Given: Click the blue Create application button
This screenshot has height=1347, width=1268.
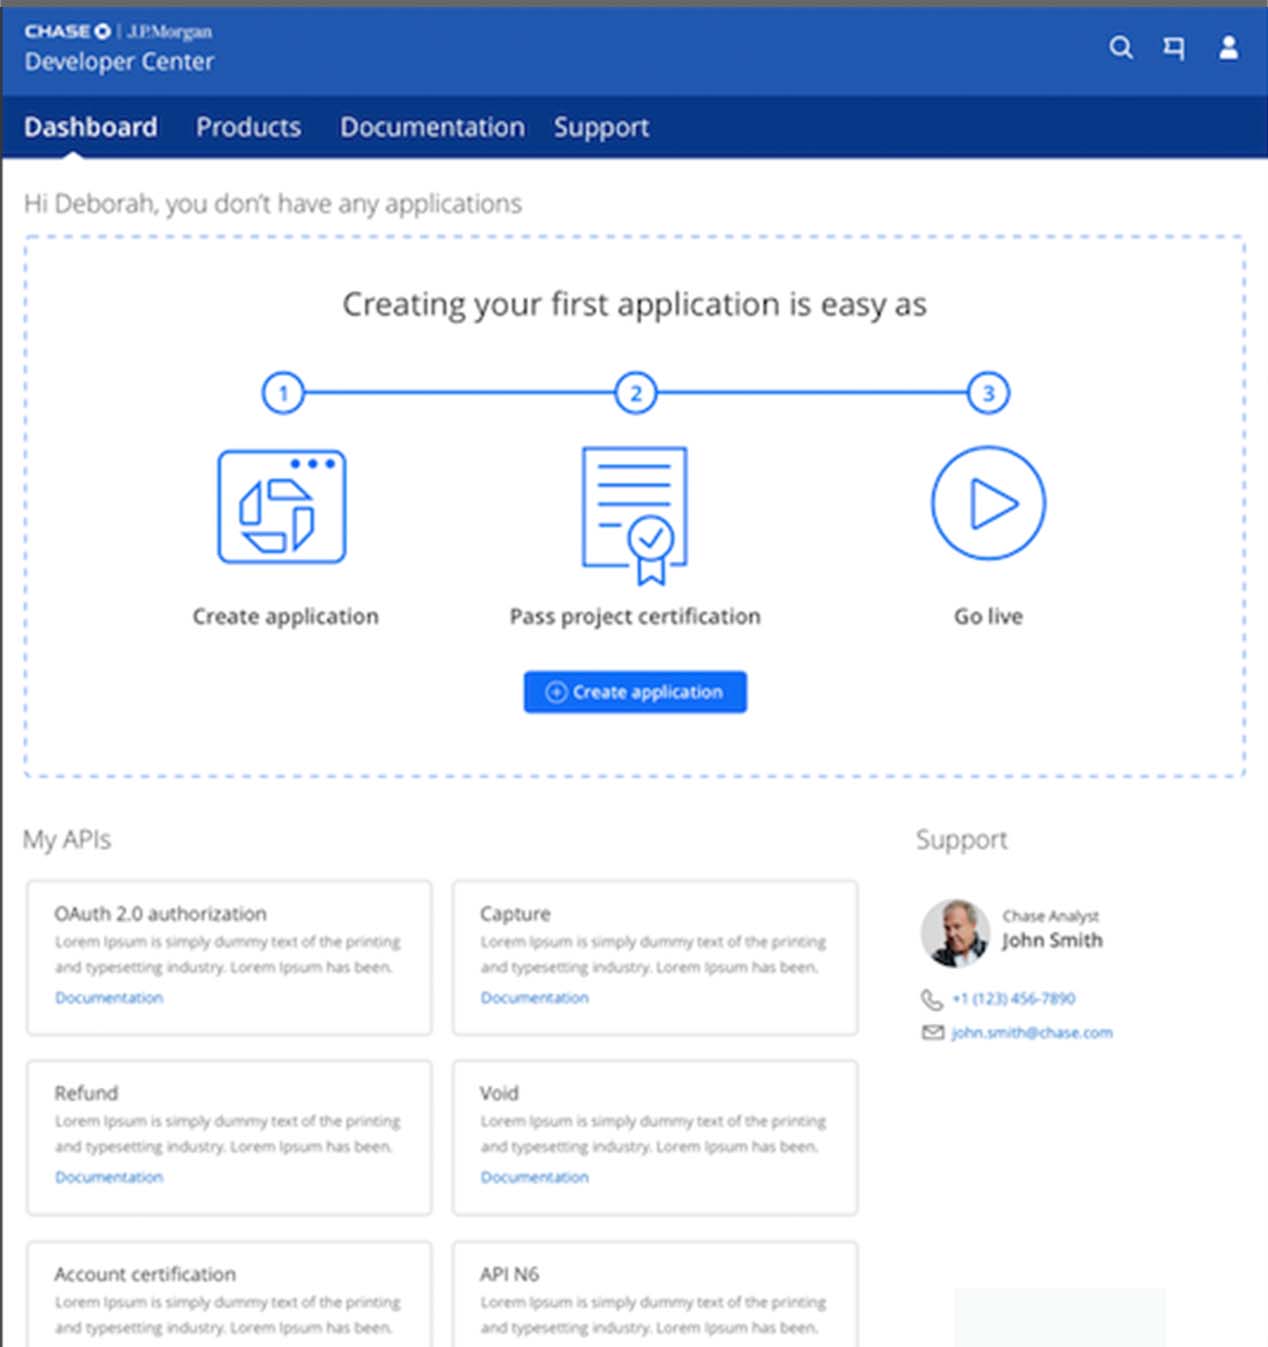Looking at the screenshot, I should coord(635,692).
